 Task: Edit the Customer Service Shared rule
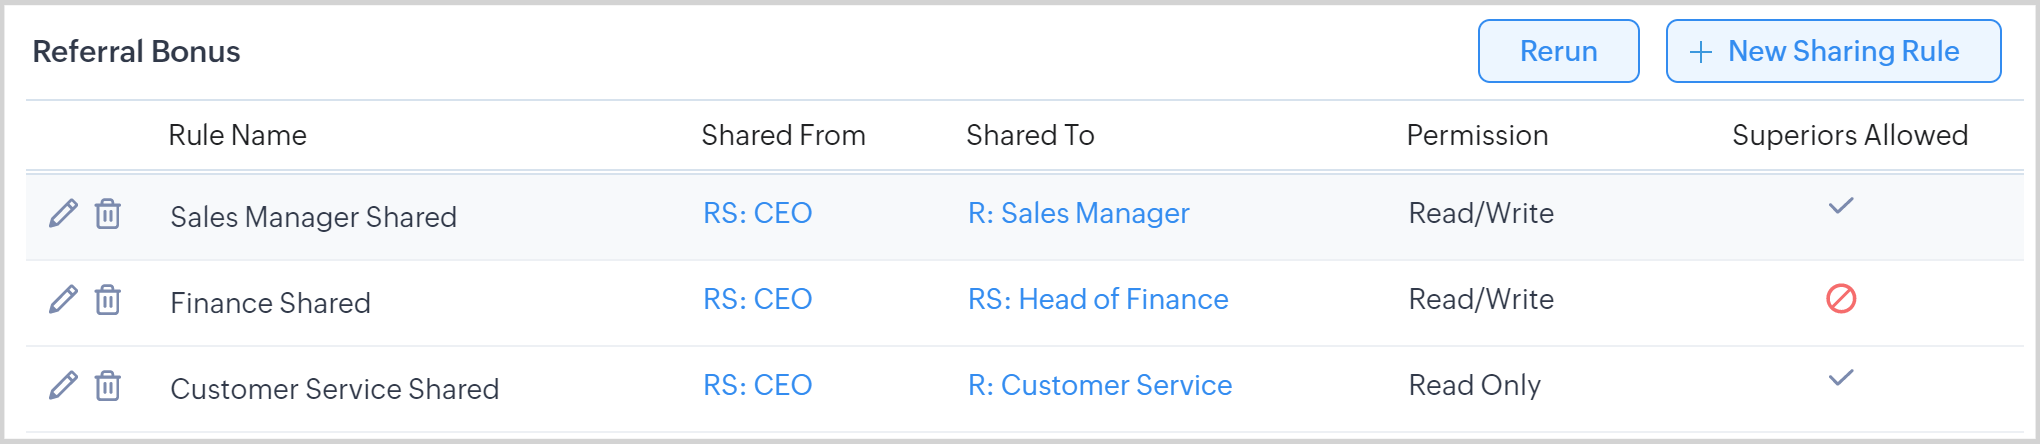click(x=63, y=385)
